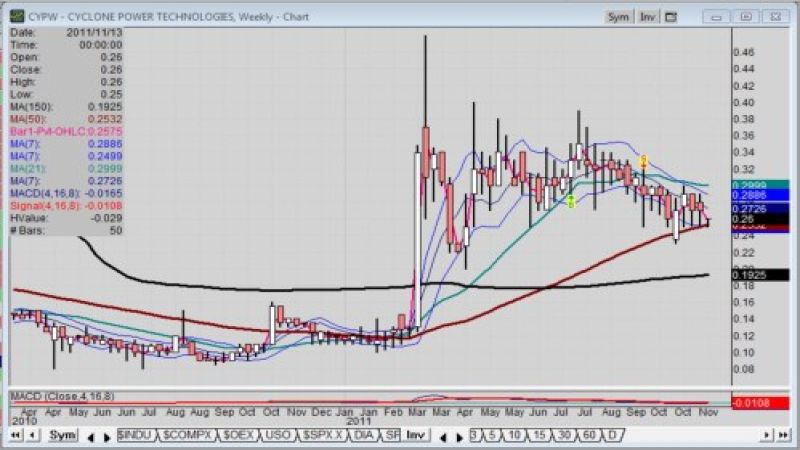Select the 30 minute interval tab

click(564, 435)
